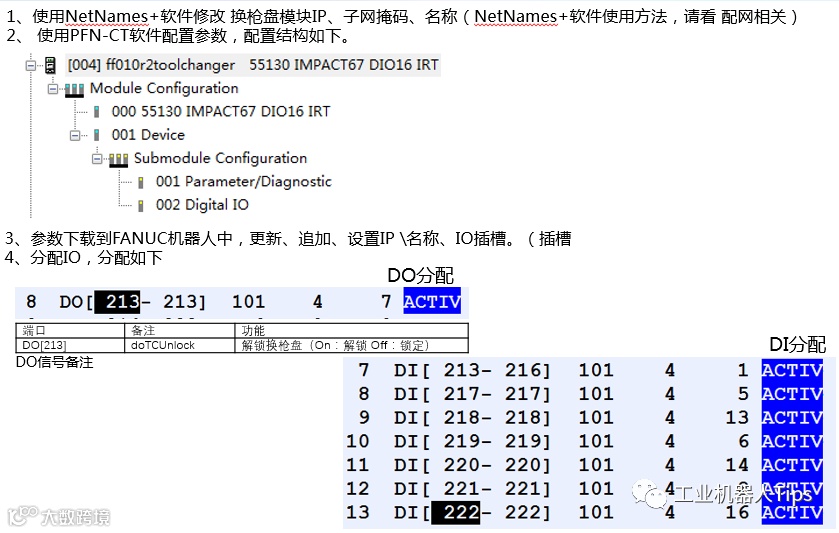Screen dimensions: 839x533
Task: Click the 001 Parameter/Diagnostic submodule icon
Action: pos(141,182)
